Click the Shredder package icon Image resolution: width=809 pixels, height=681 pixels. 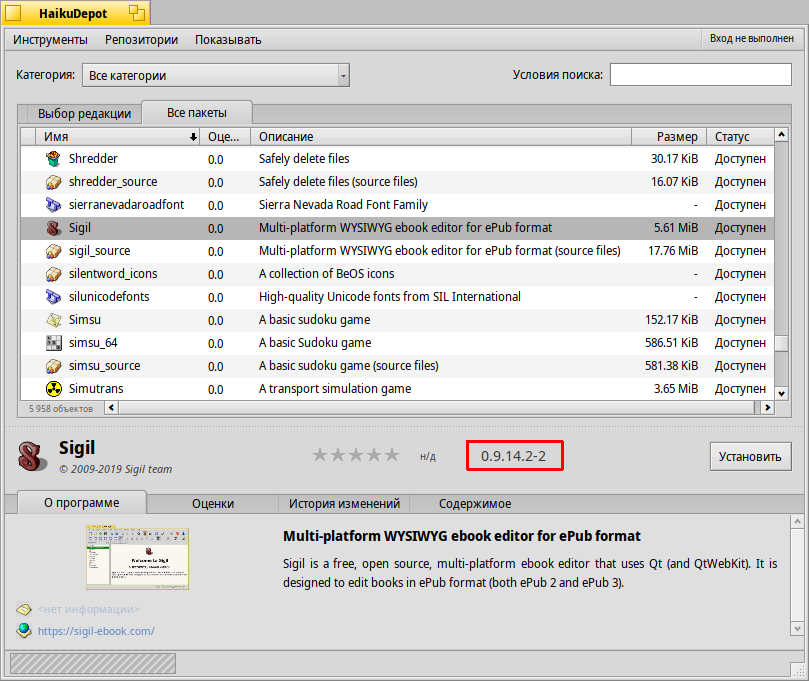point(53,159)
